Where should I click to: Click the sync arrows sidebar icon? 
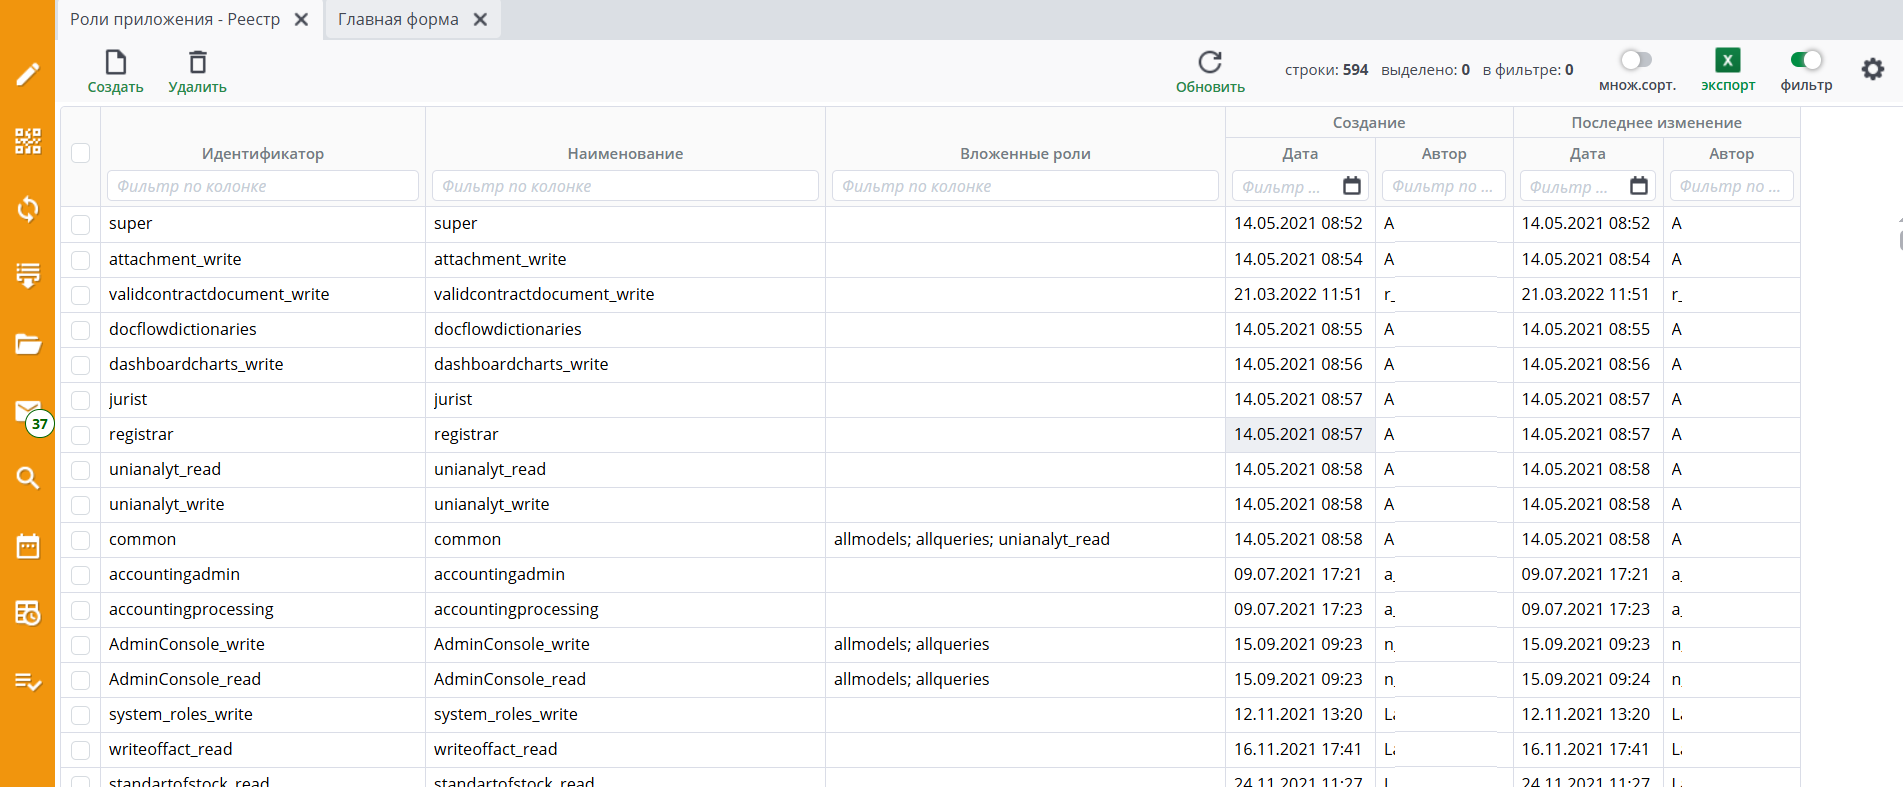pyautogui.click(x=28, y=208)
